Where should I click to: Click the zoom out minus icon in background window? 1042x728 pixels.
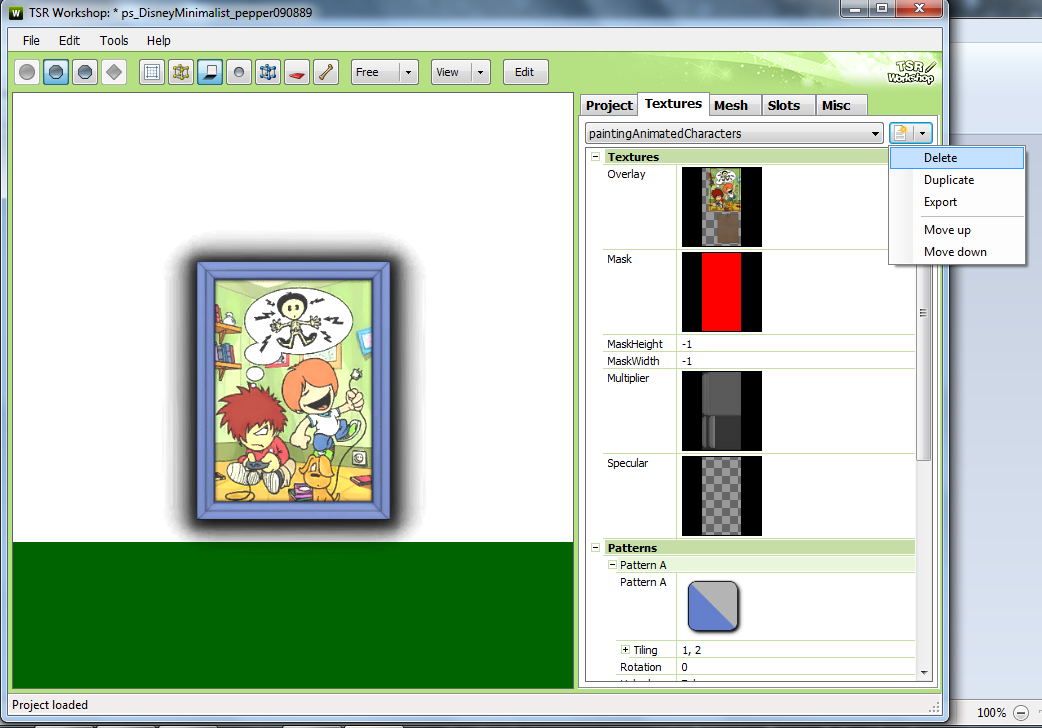tap(1021, 713)
